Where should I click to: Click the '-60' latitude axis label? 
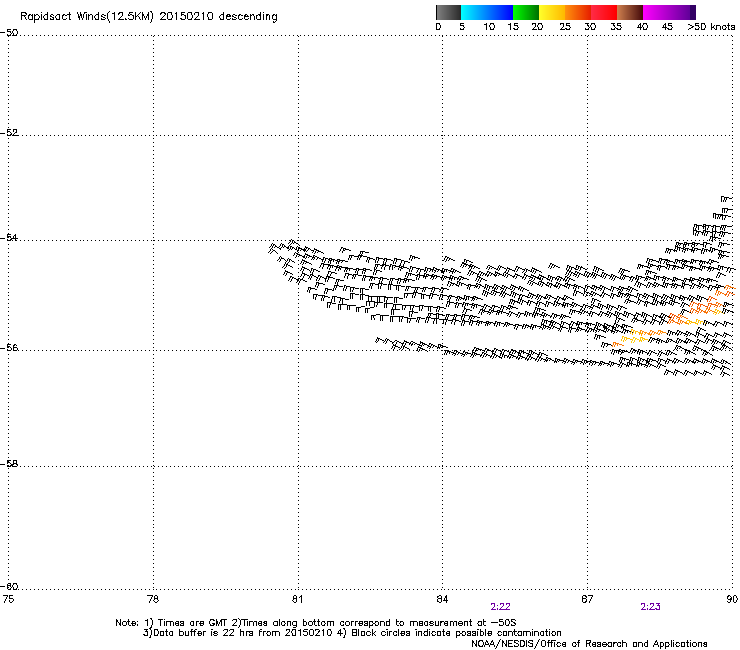(x=9, y=586)
